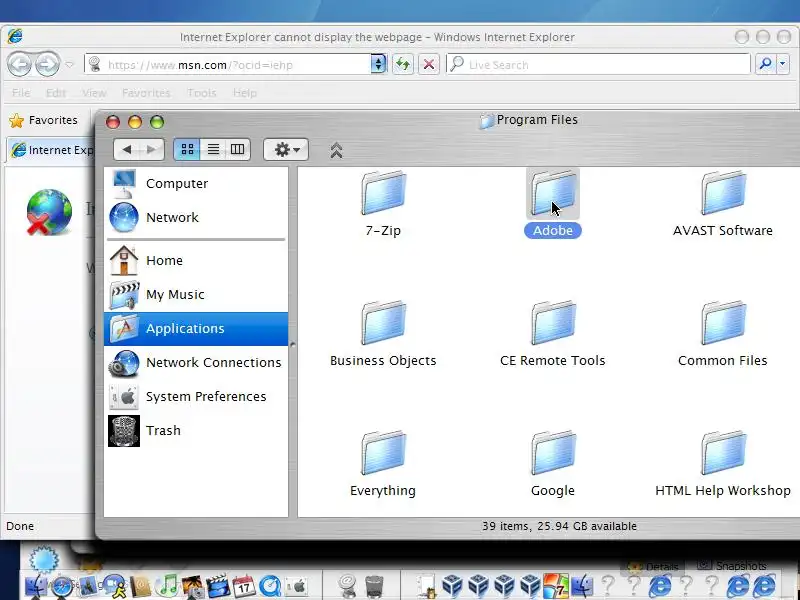Select Network in the sidebar
The height and width of the screenshot is (600, 800).
196,217
